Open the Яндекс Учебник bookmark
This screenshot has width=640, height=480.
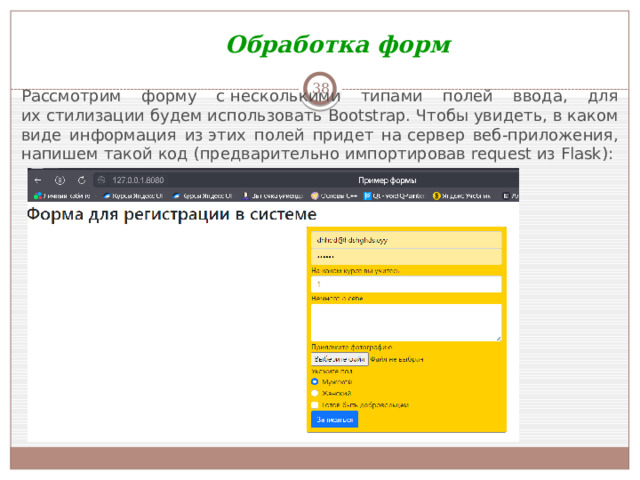click(x=462, y=196)
